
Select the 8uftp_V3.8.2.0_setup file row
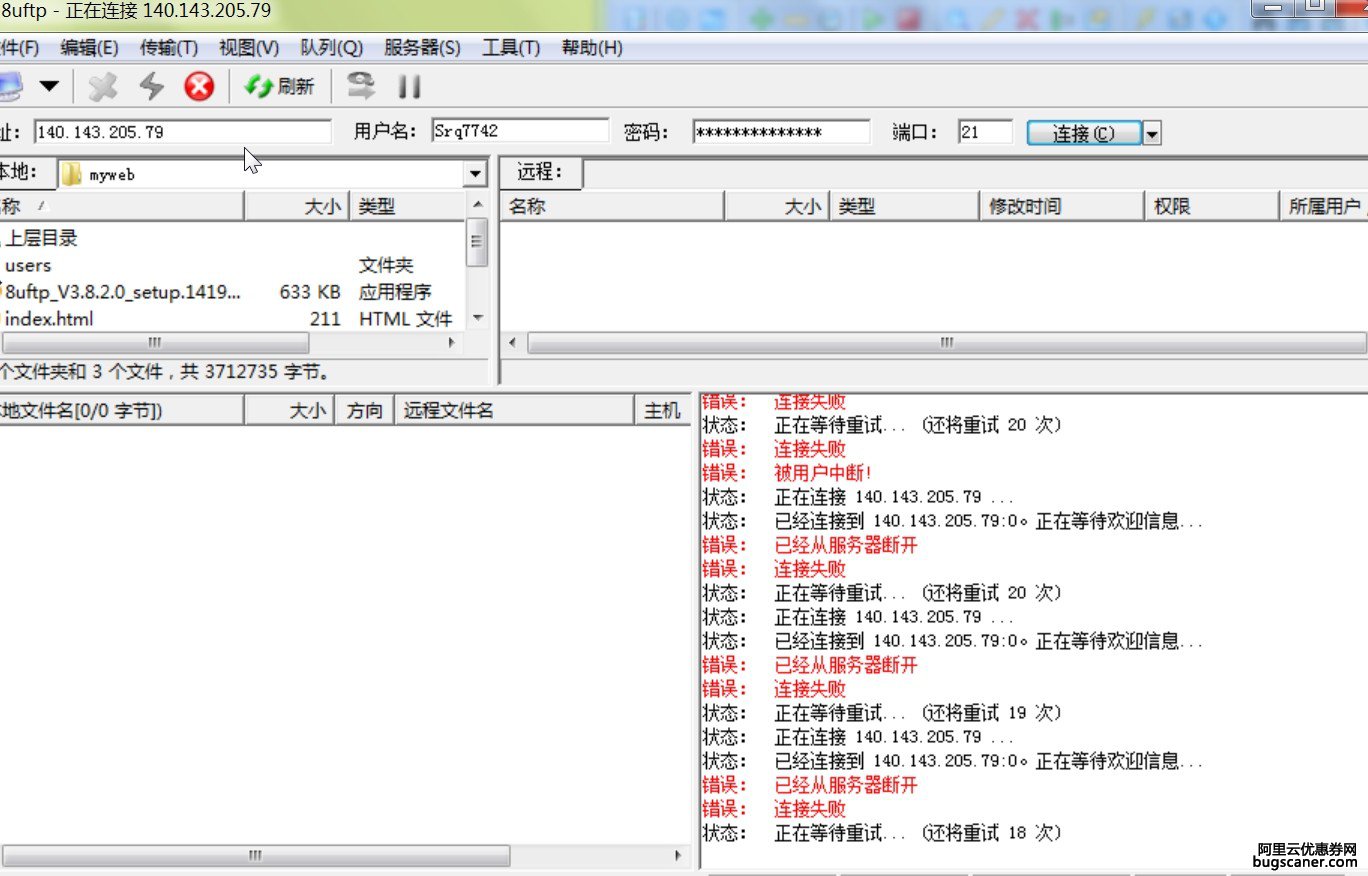pos(232,292)
